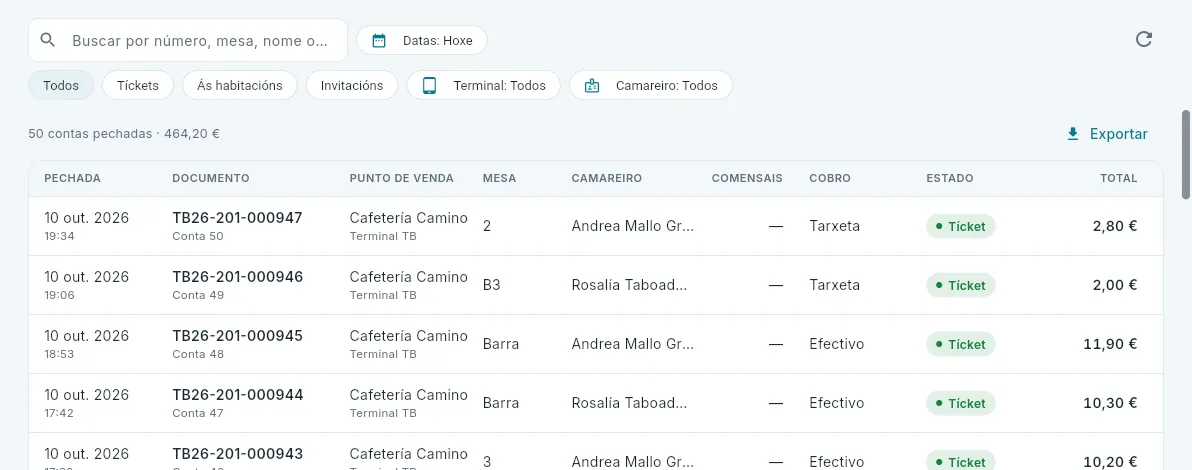The image size is (1192, 470).
Task: Sort by the DOCUMENTO column header
Action: pos(211,178)
